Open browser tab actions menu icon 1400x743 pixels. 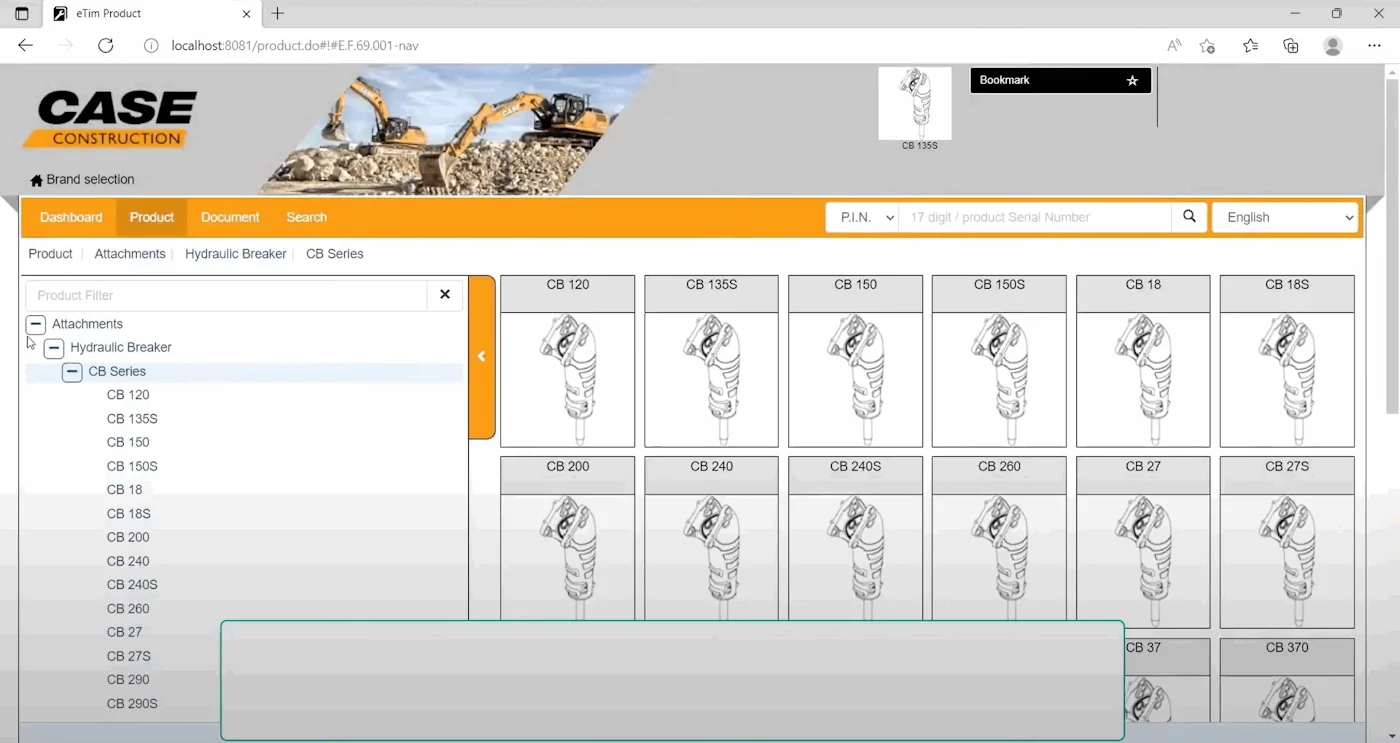[x=22, y=14]
